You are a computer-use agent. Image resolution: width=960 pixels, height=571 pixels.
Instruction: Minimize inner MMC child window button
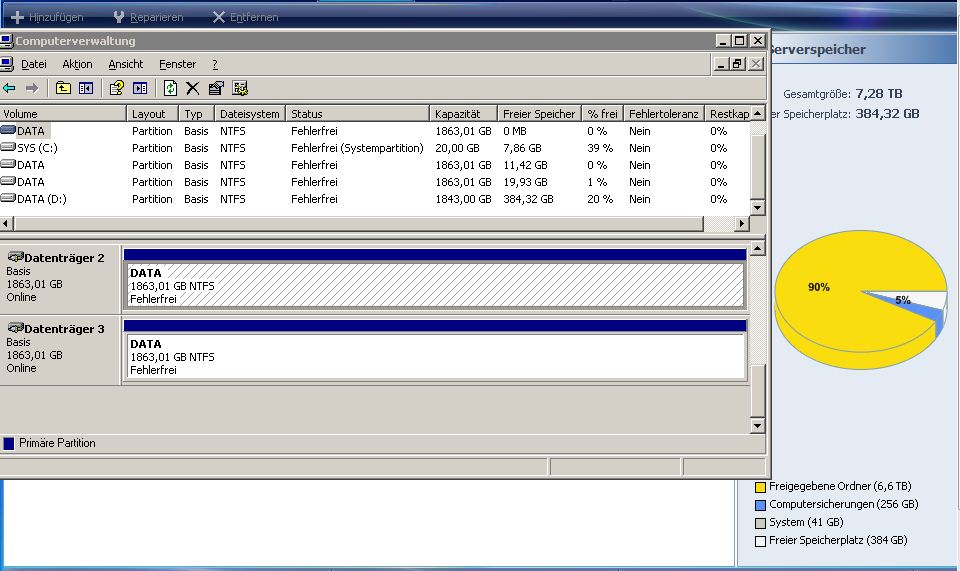click(x=721, y=64)
